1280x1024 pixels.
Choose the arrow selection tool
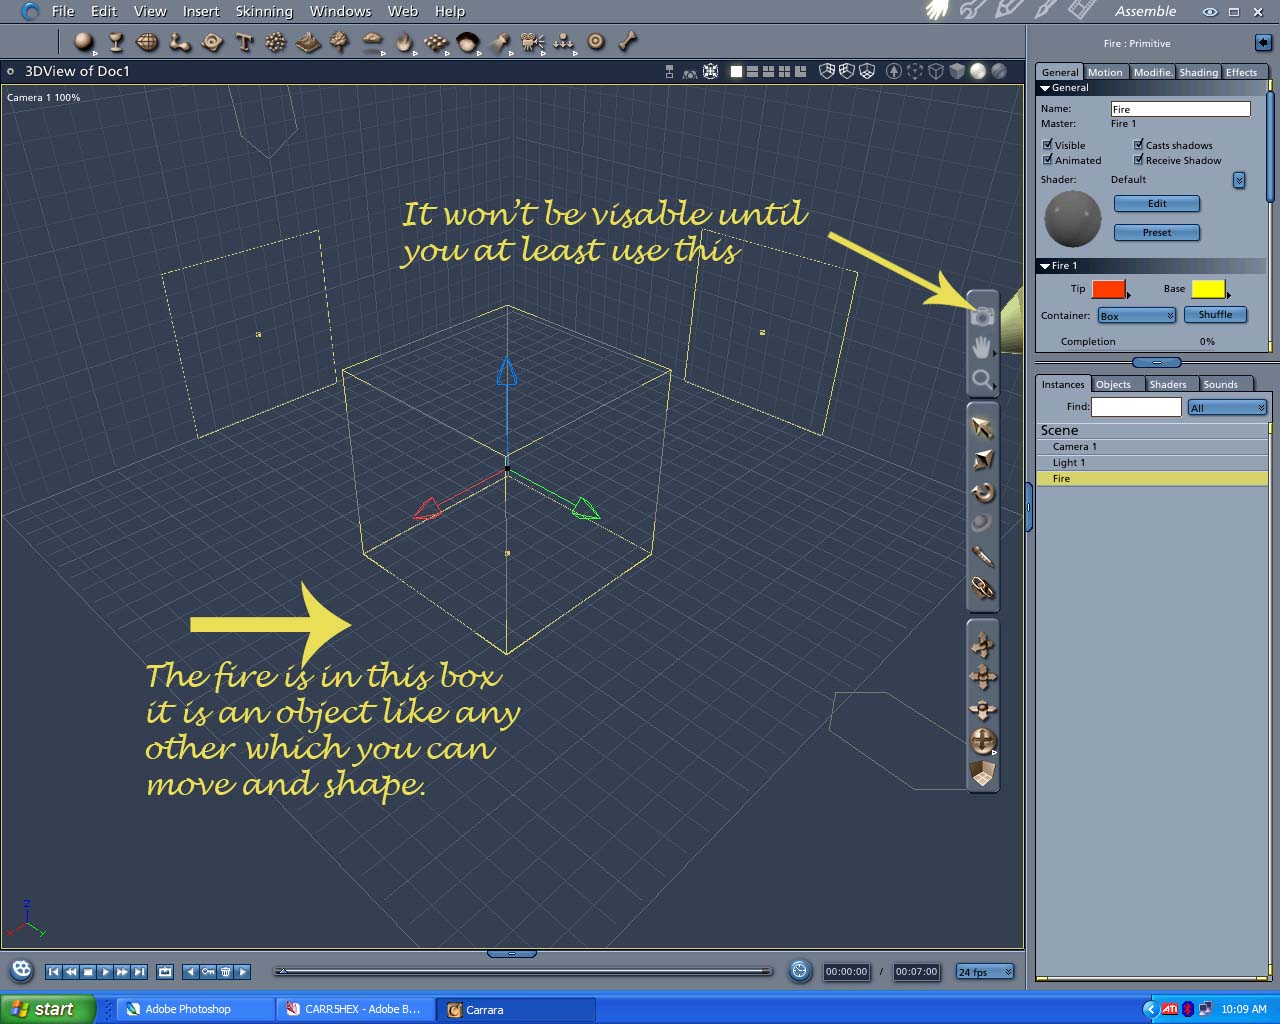click(983, 427)
